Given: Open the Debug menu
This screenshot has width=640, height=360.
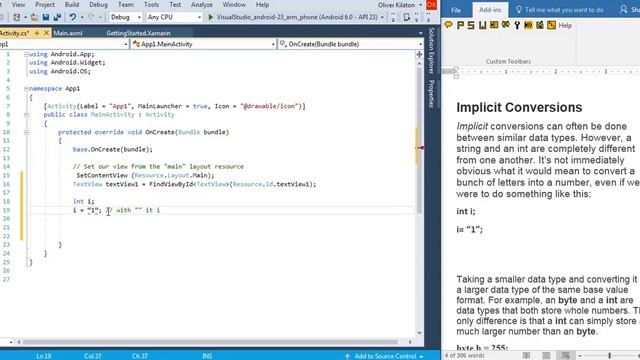Looking at the screenshot, I should [x=98, y=5].
